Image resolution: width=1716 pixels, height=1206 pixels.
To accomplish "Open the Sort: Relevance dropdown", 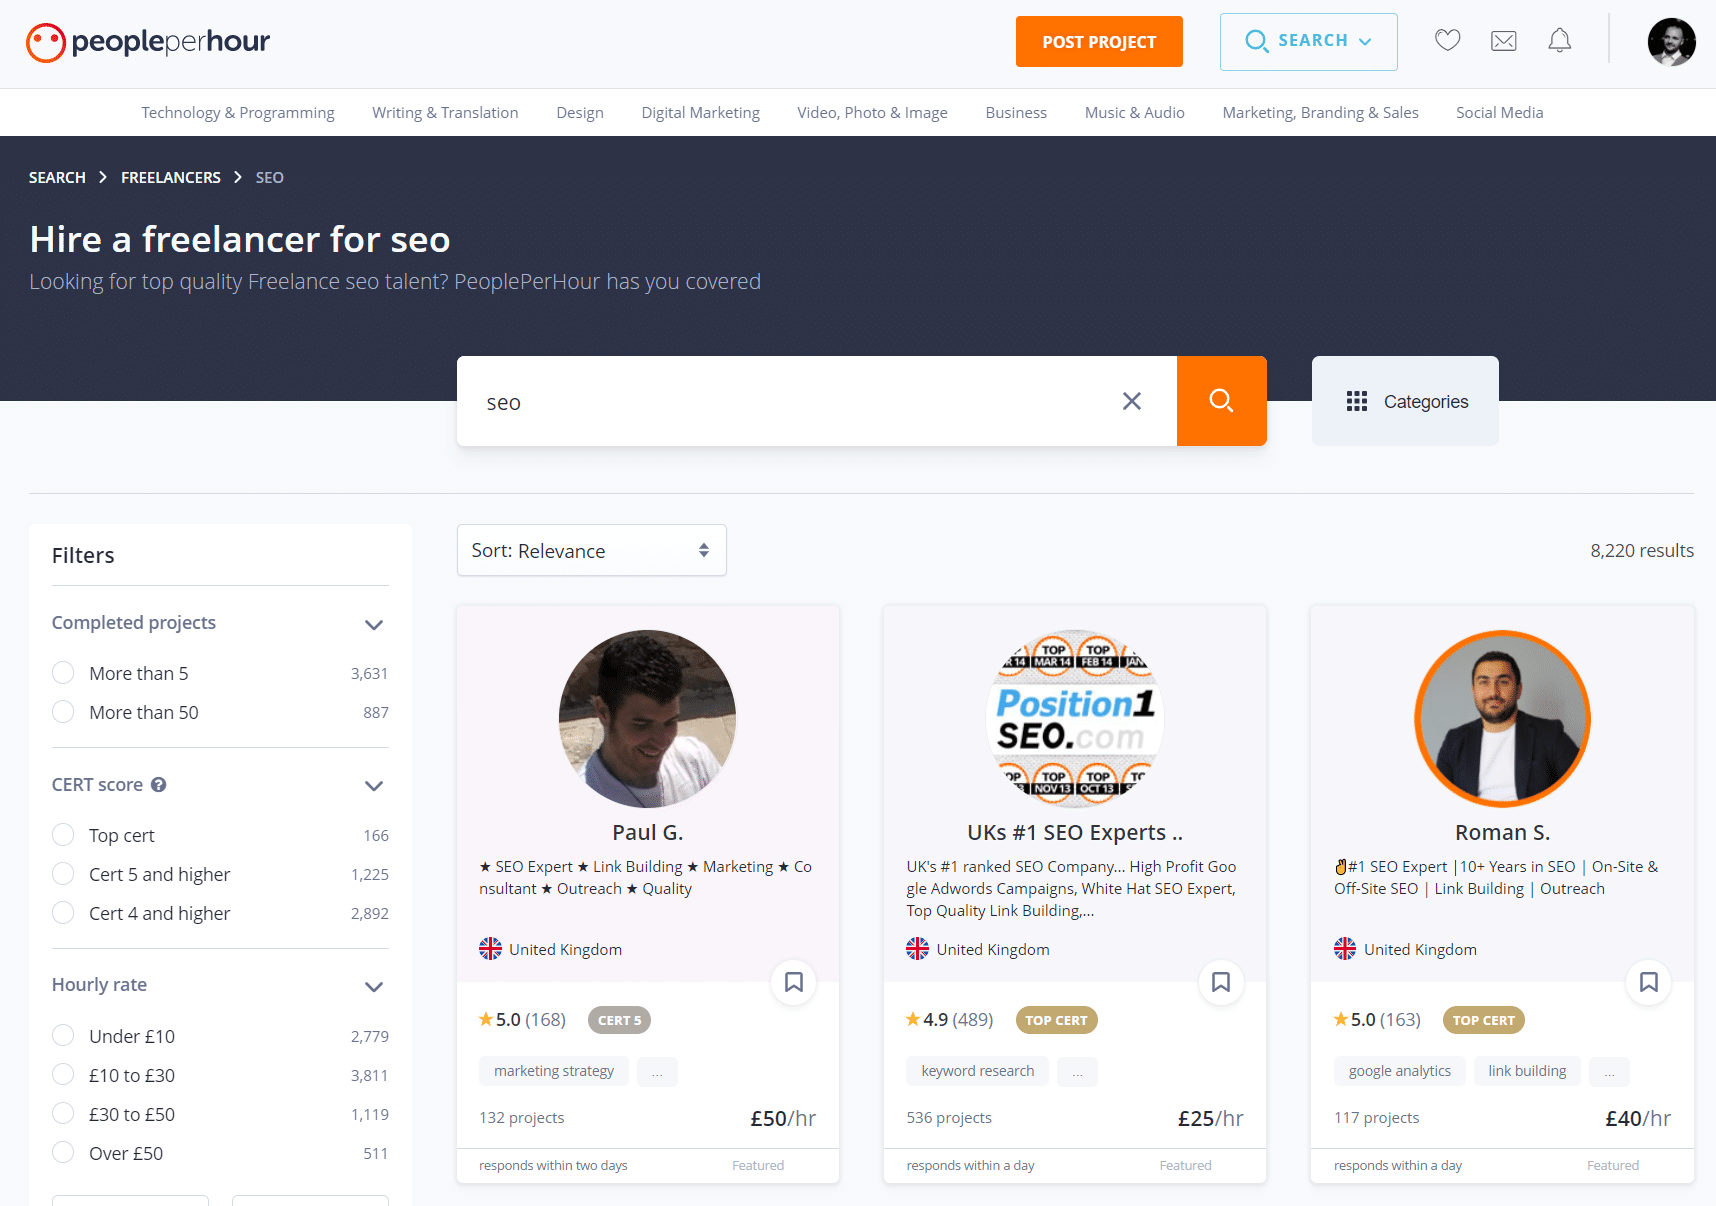I will 591,550.
